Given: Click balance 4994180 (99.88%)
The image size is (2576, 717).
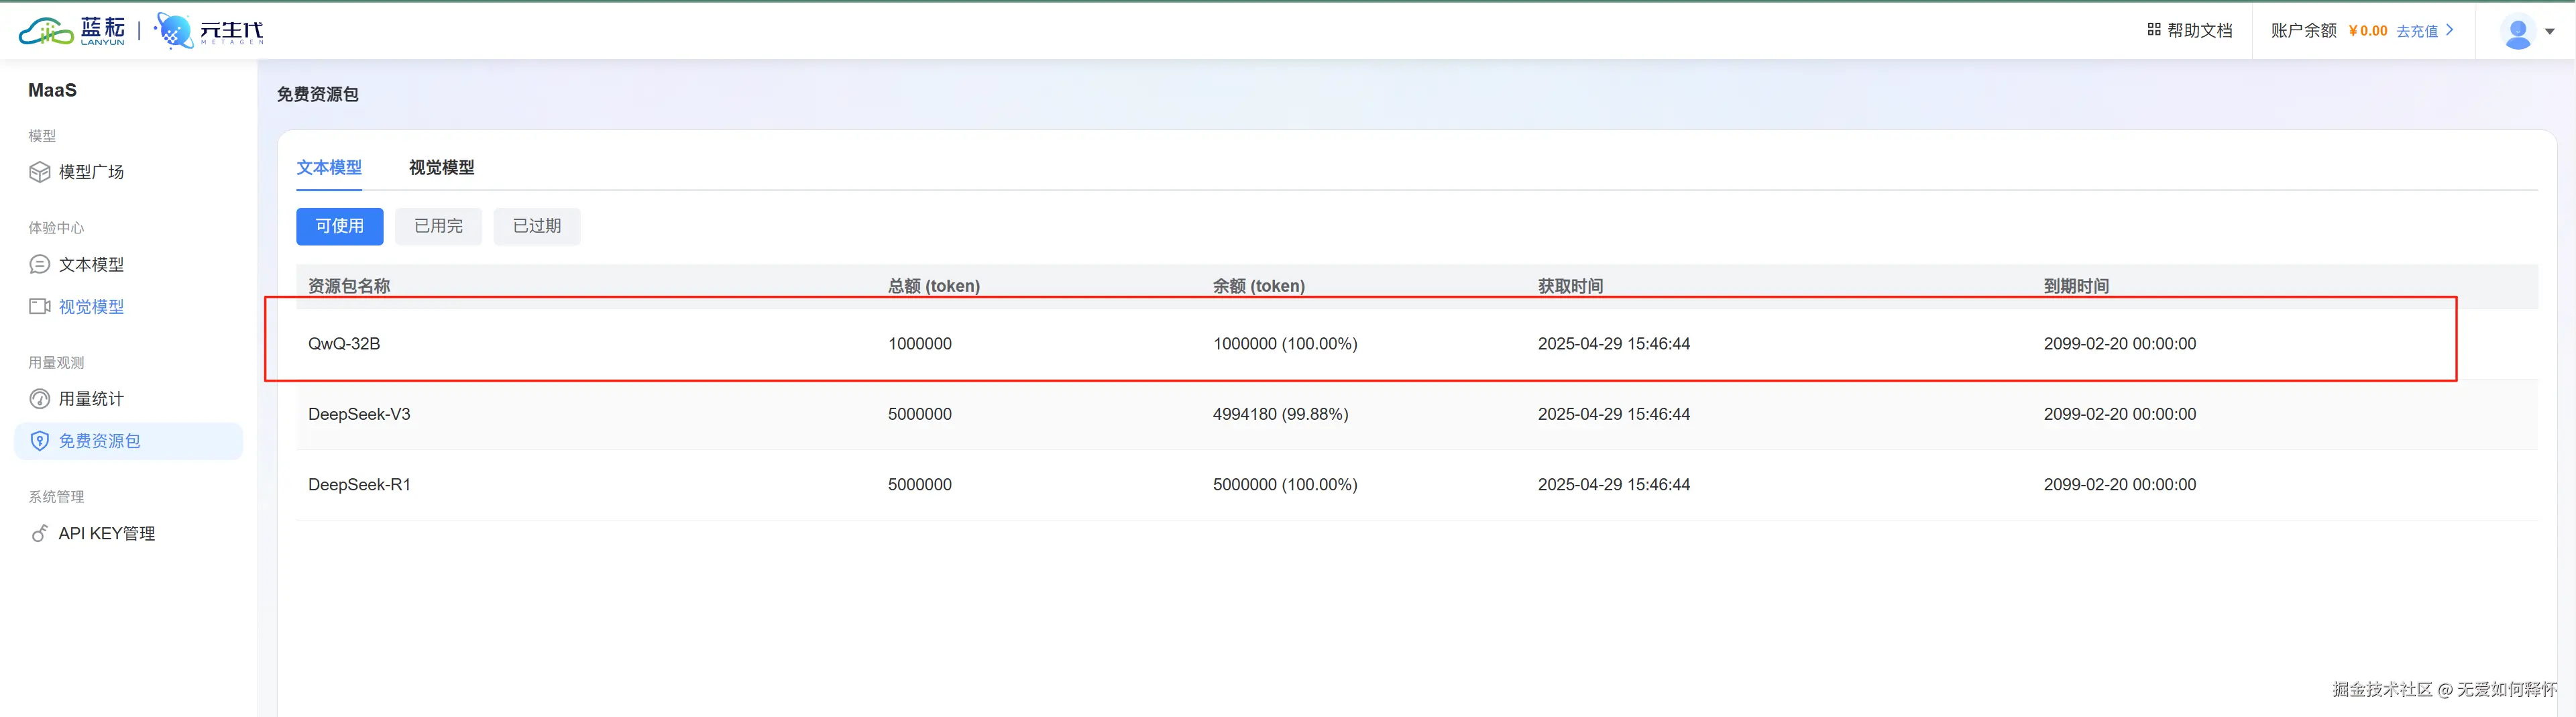Looking at the screenshot, I should coord(1281,414).
